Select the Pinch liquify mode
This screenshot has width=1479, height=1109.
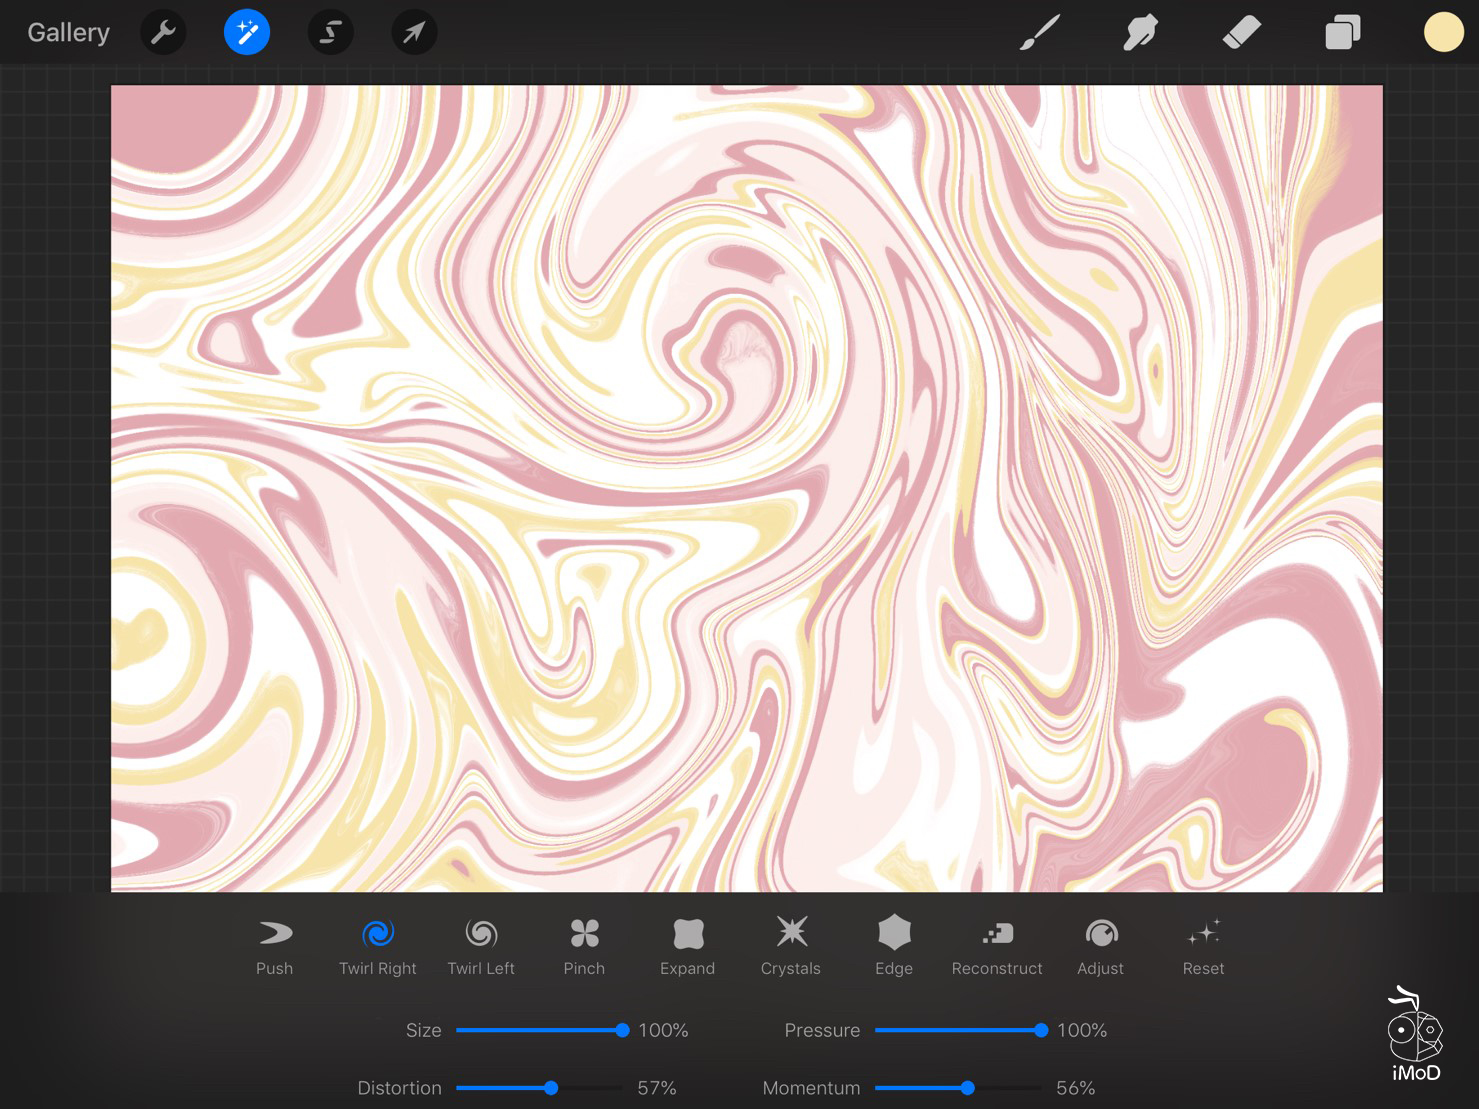point(584,946)
